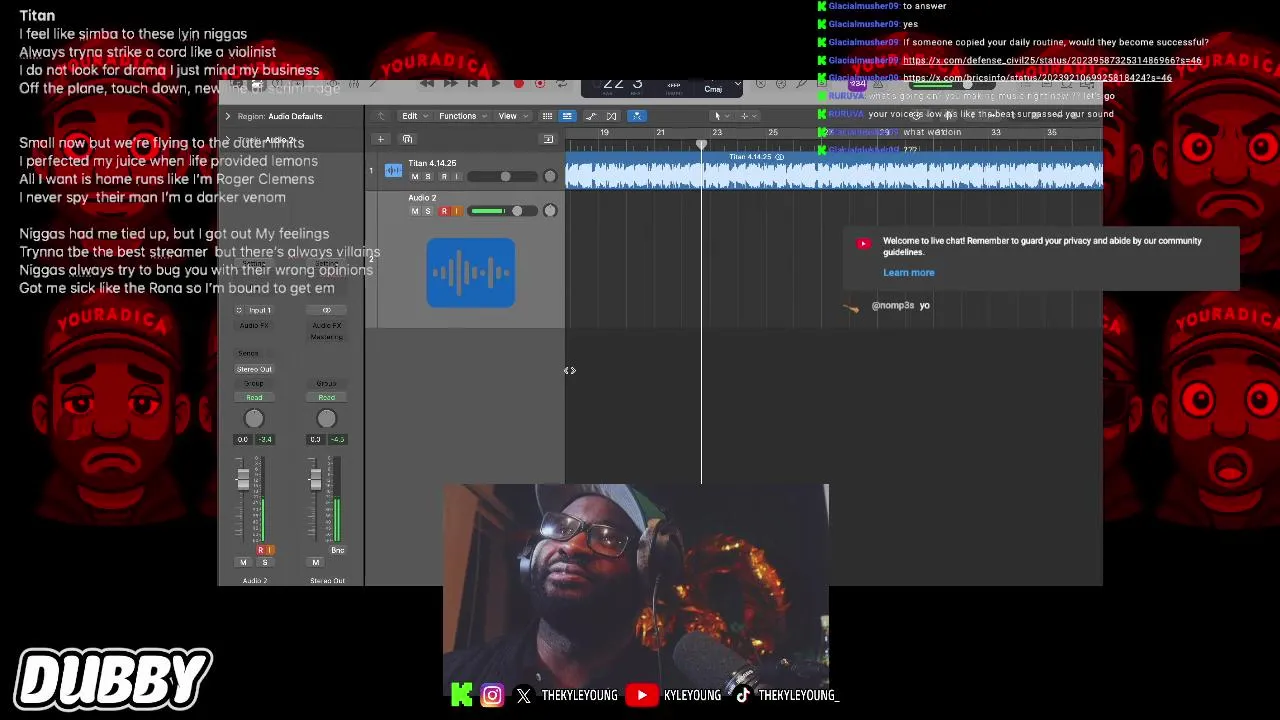The image size is (1280, 720).
Task: Click the Titan 4.14.25 track pan knob
Action: point(550,177)
